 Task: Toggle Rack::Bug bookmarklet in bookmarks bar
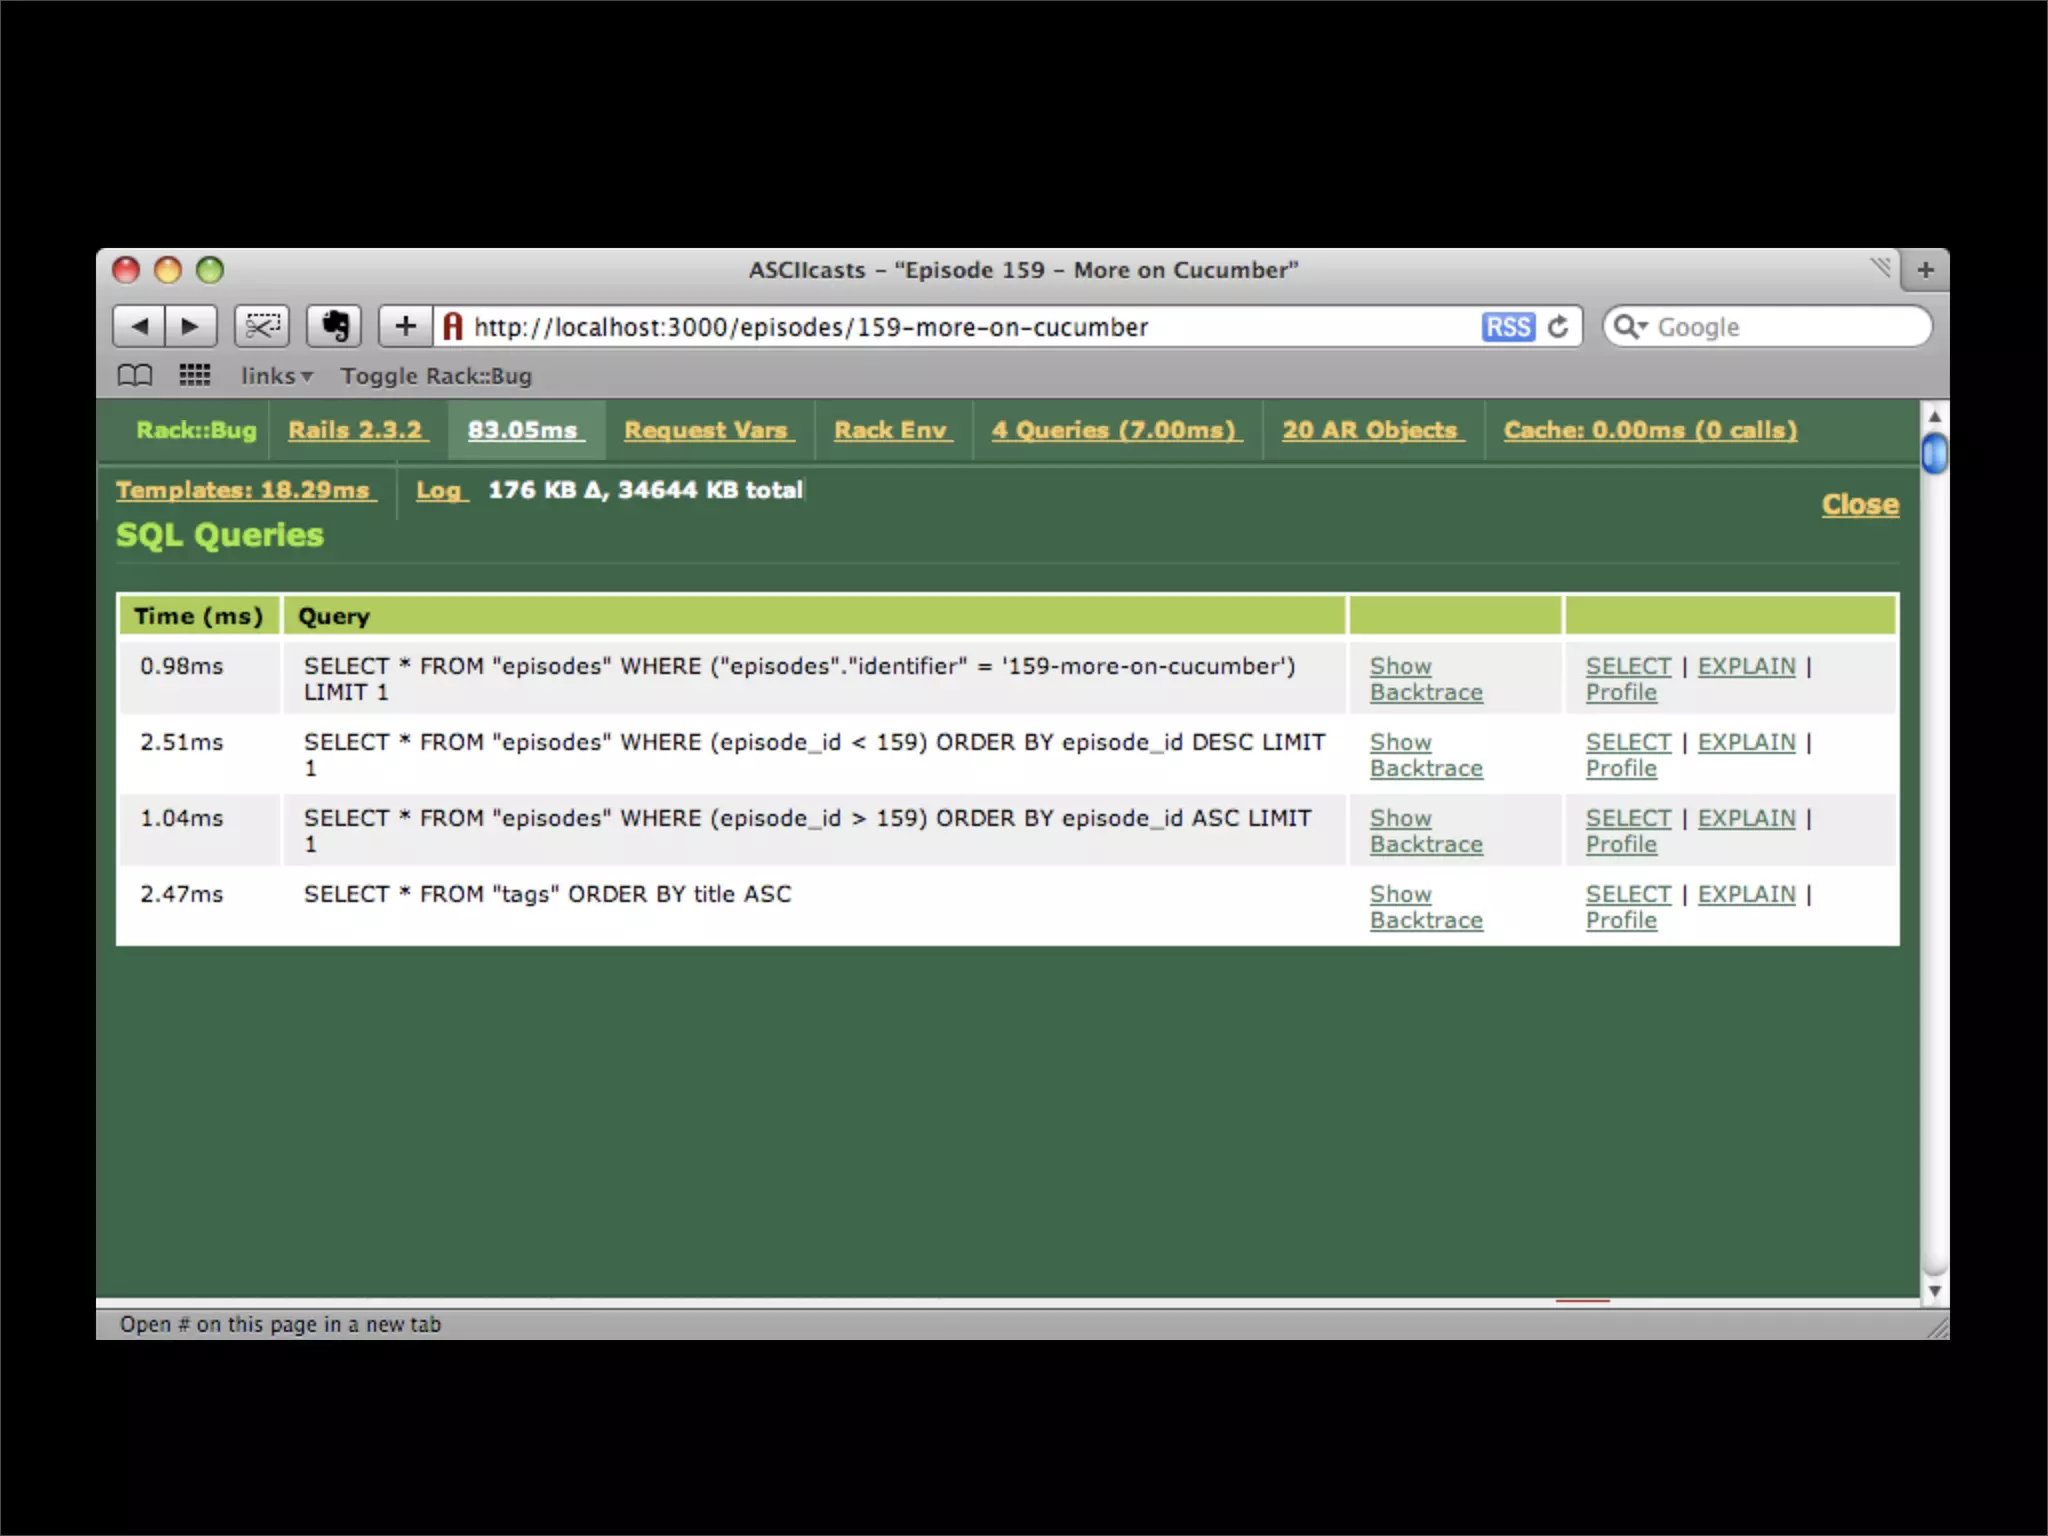click(436, 376)
